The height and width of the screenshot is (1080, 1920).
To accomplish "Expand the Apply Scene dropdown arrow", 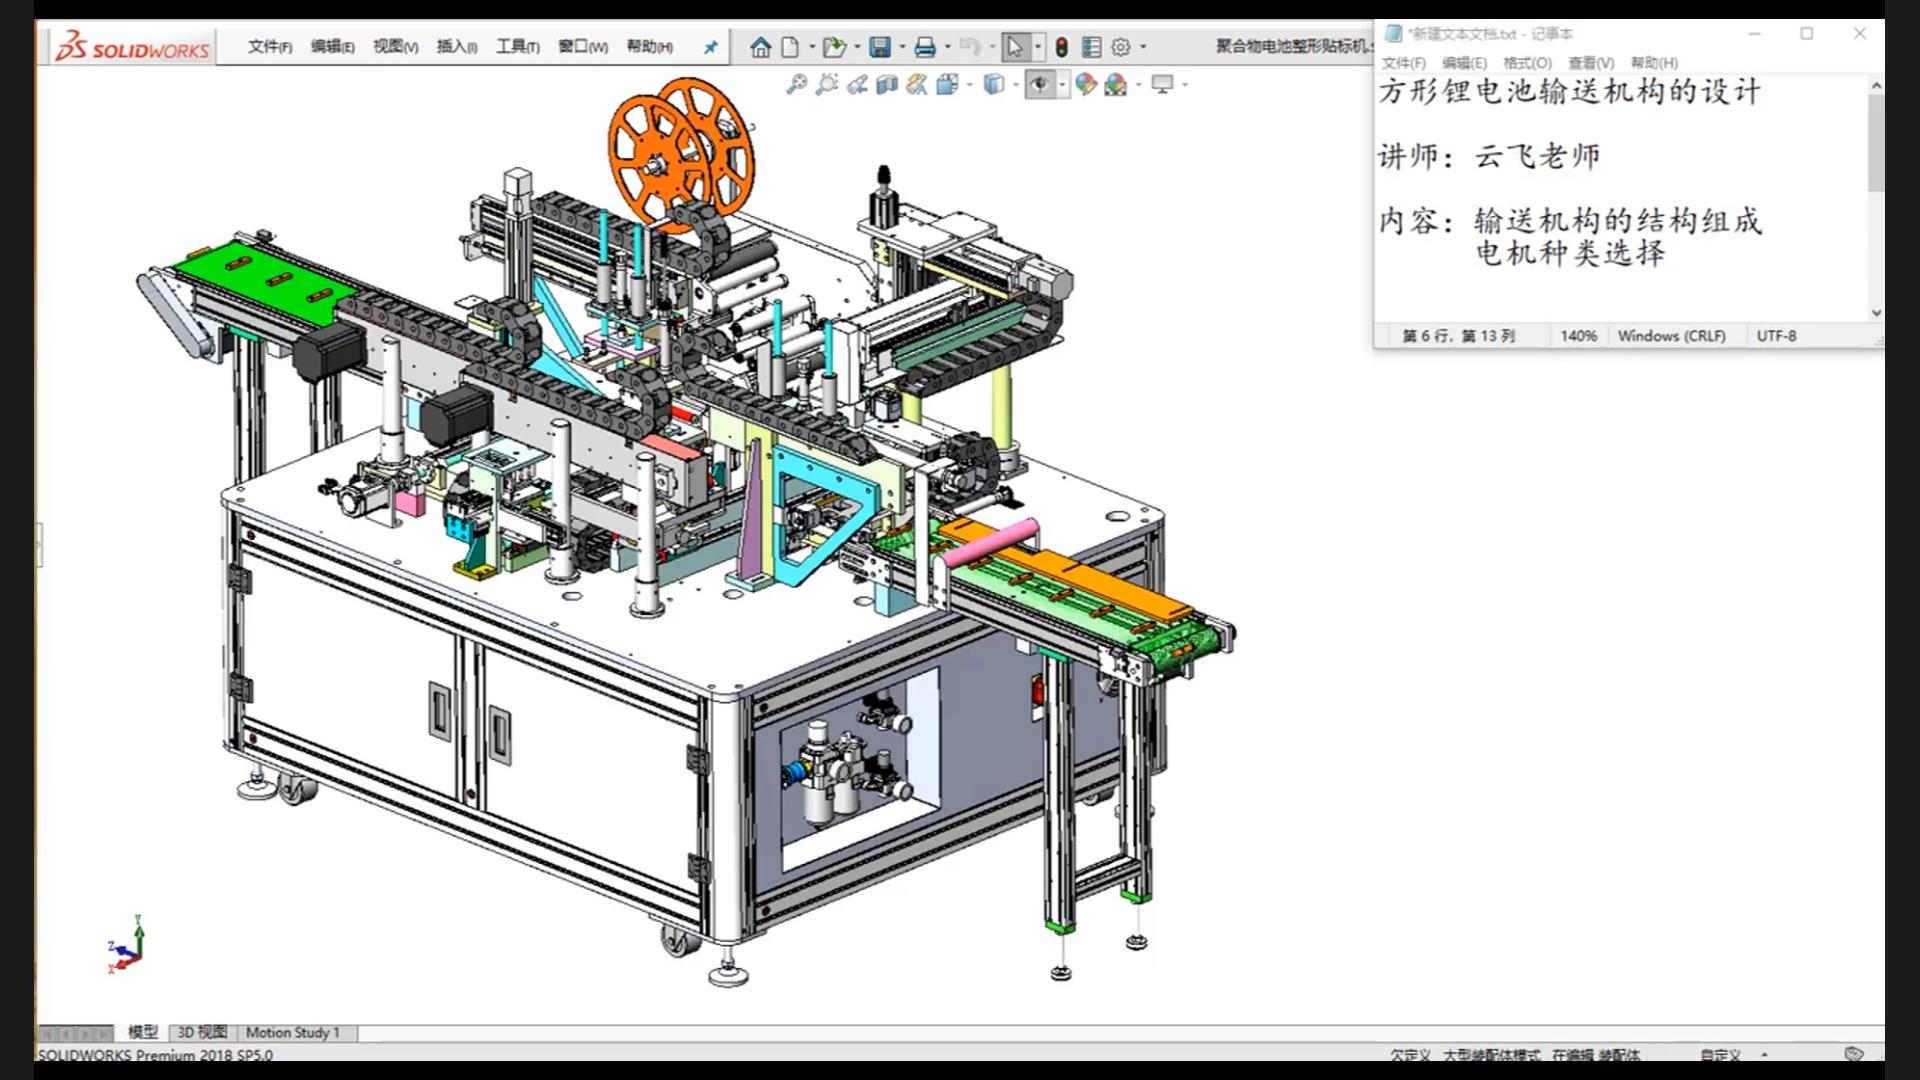I will pyautogui.click(x=1138, y=85).
